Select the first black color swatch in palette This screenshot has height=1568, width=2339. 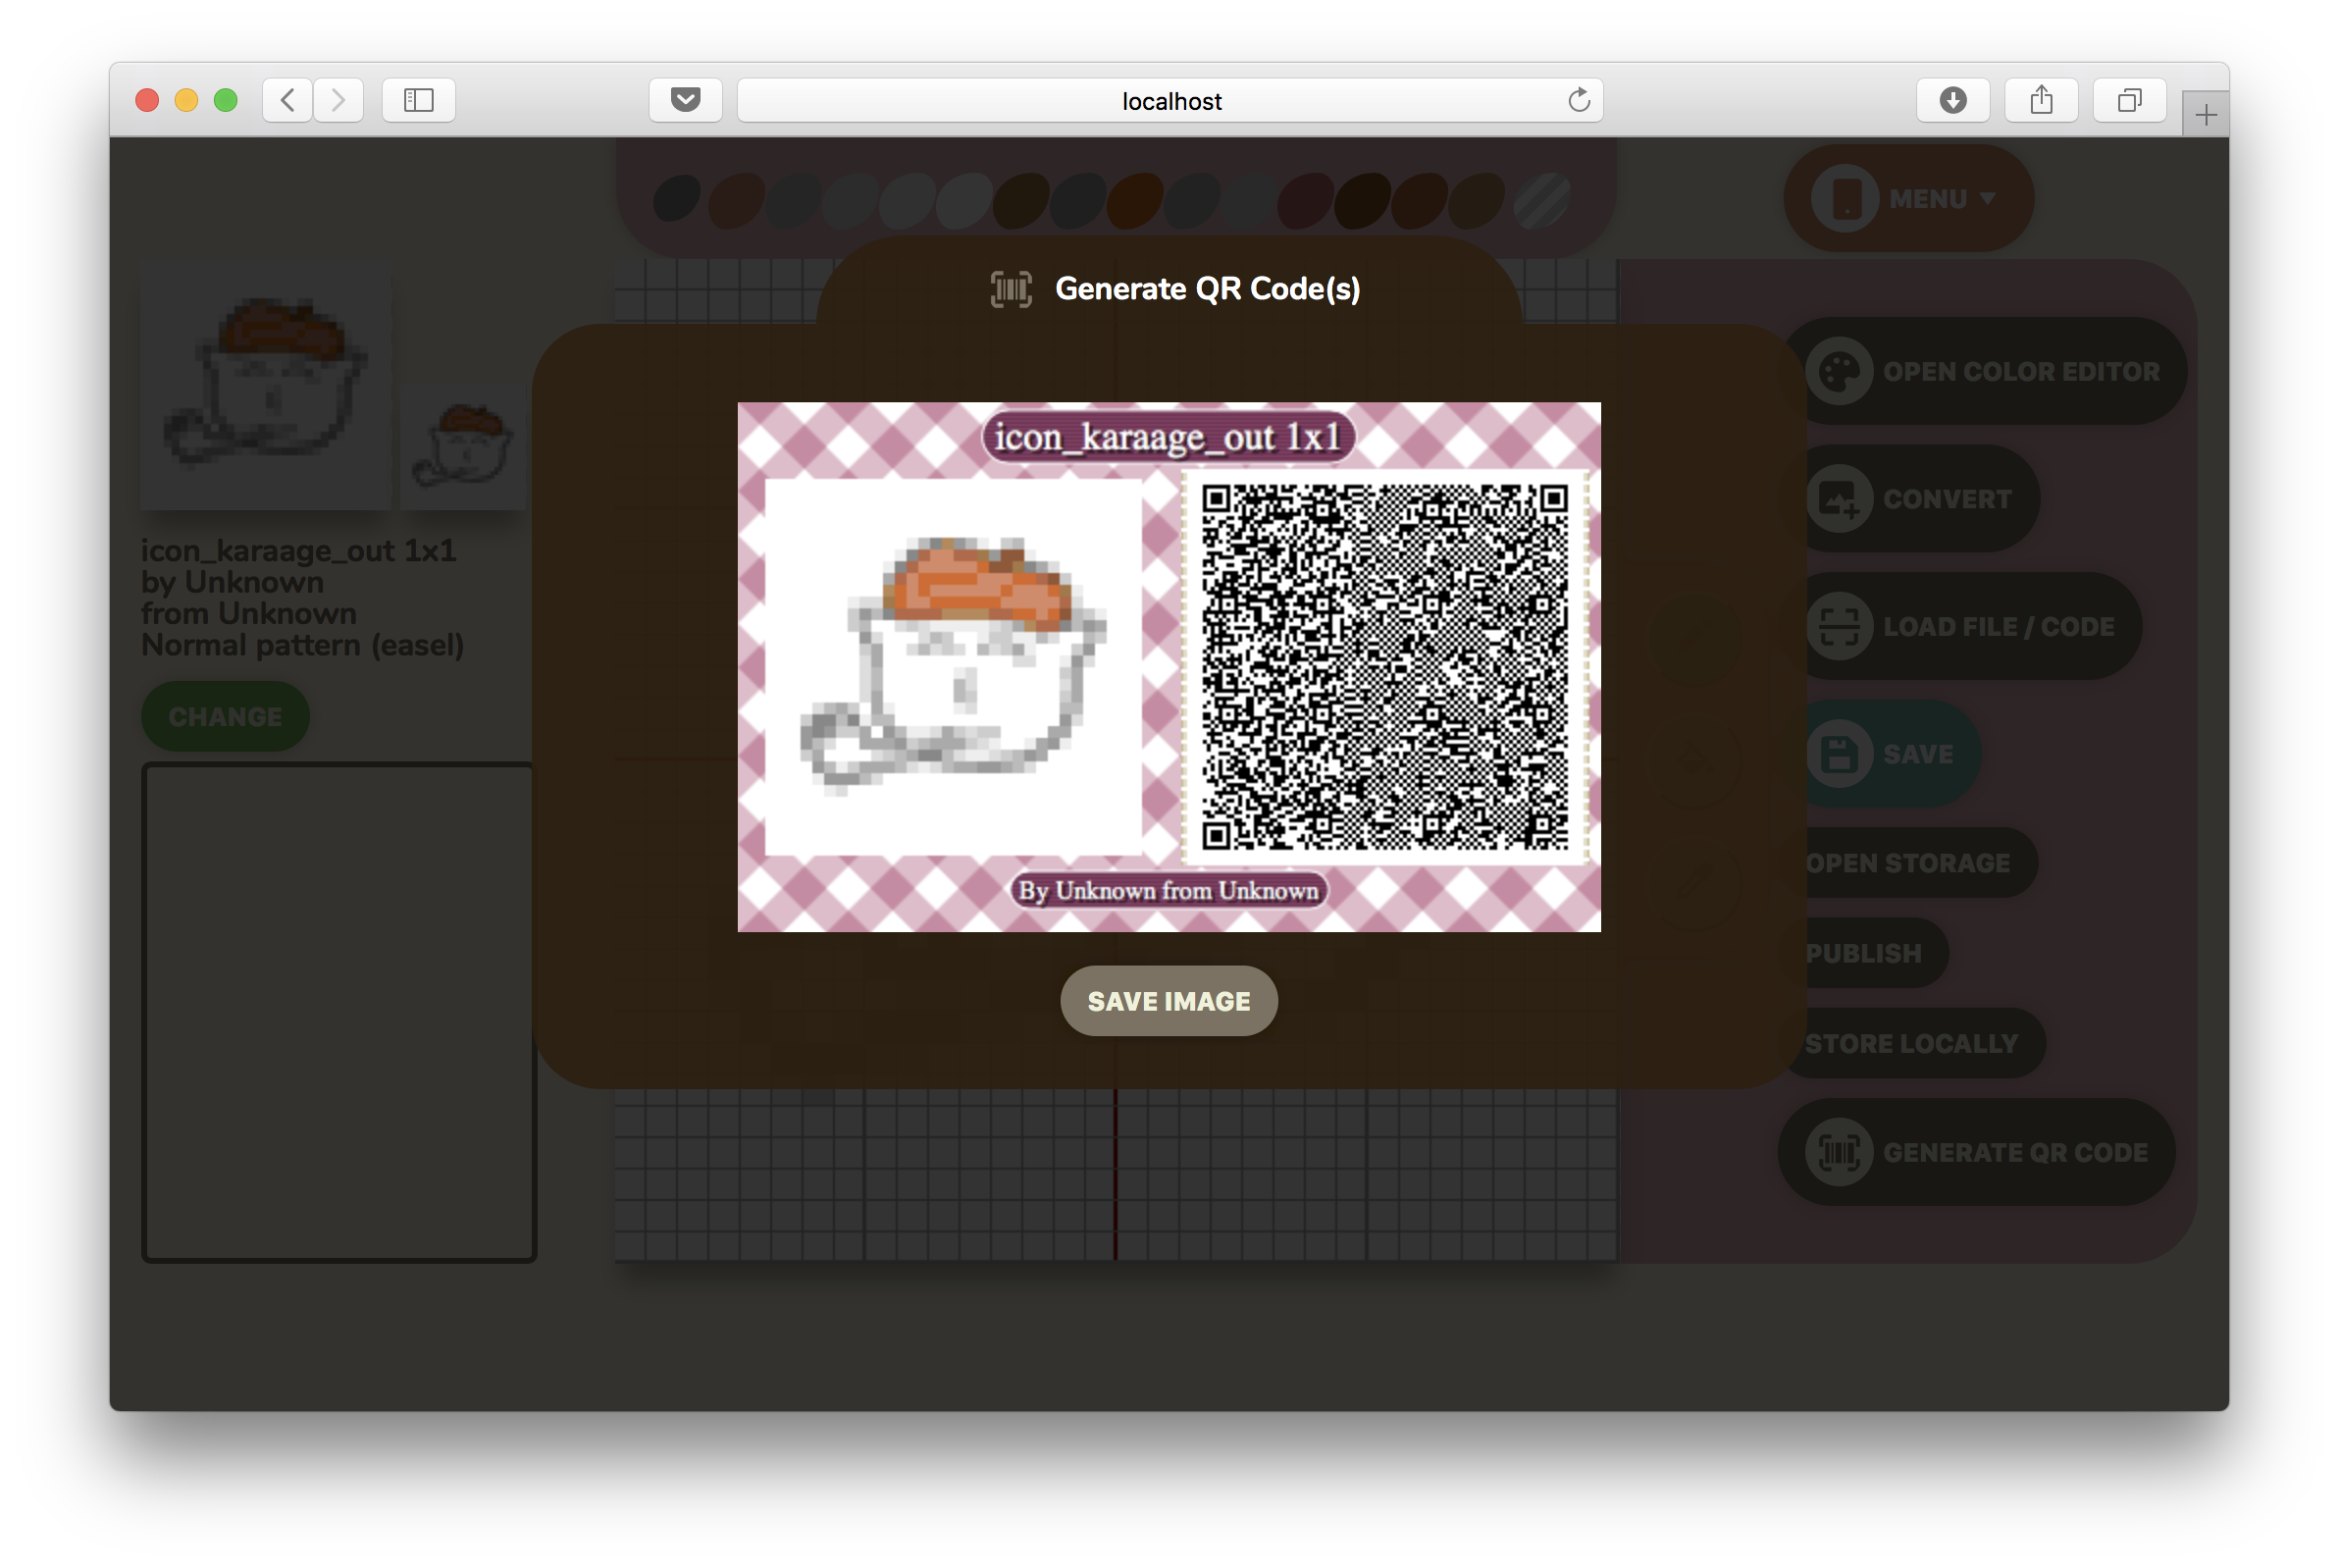[676, 198]
